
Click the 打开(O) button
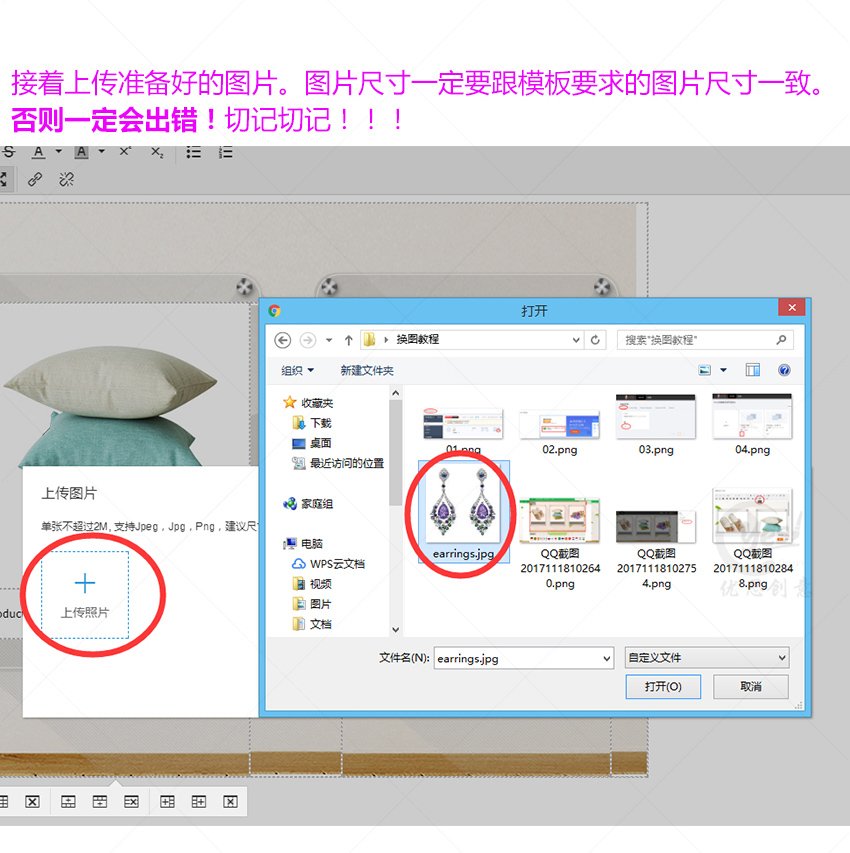click(x=663, y=687)
